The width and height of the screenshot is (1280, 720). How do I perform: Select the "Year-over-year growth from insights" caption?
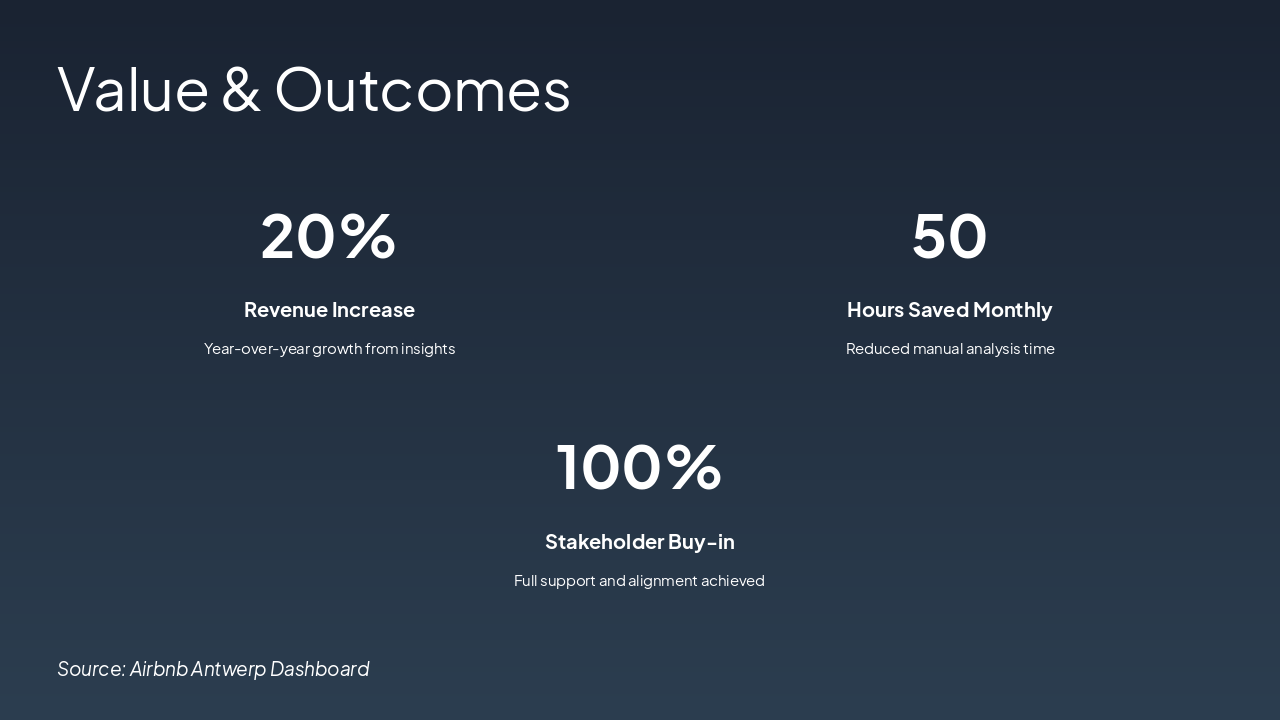(329, 349)
